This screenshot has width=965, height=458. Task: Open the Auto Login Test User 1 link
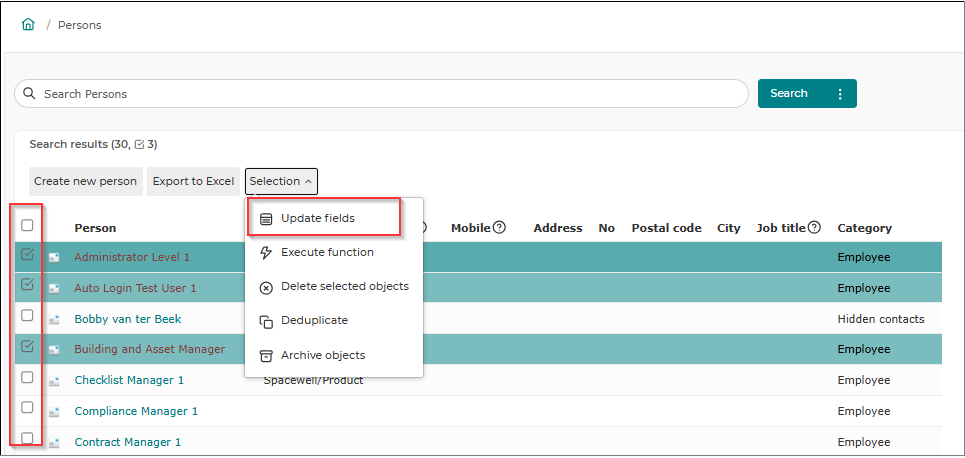(135, 288)
